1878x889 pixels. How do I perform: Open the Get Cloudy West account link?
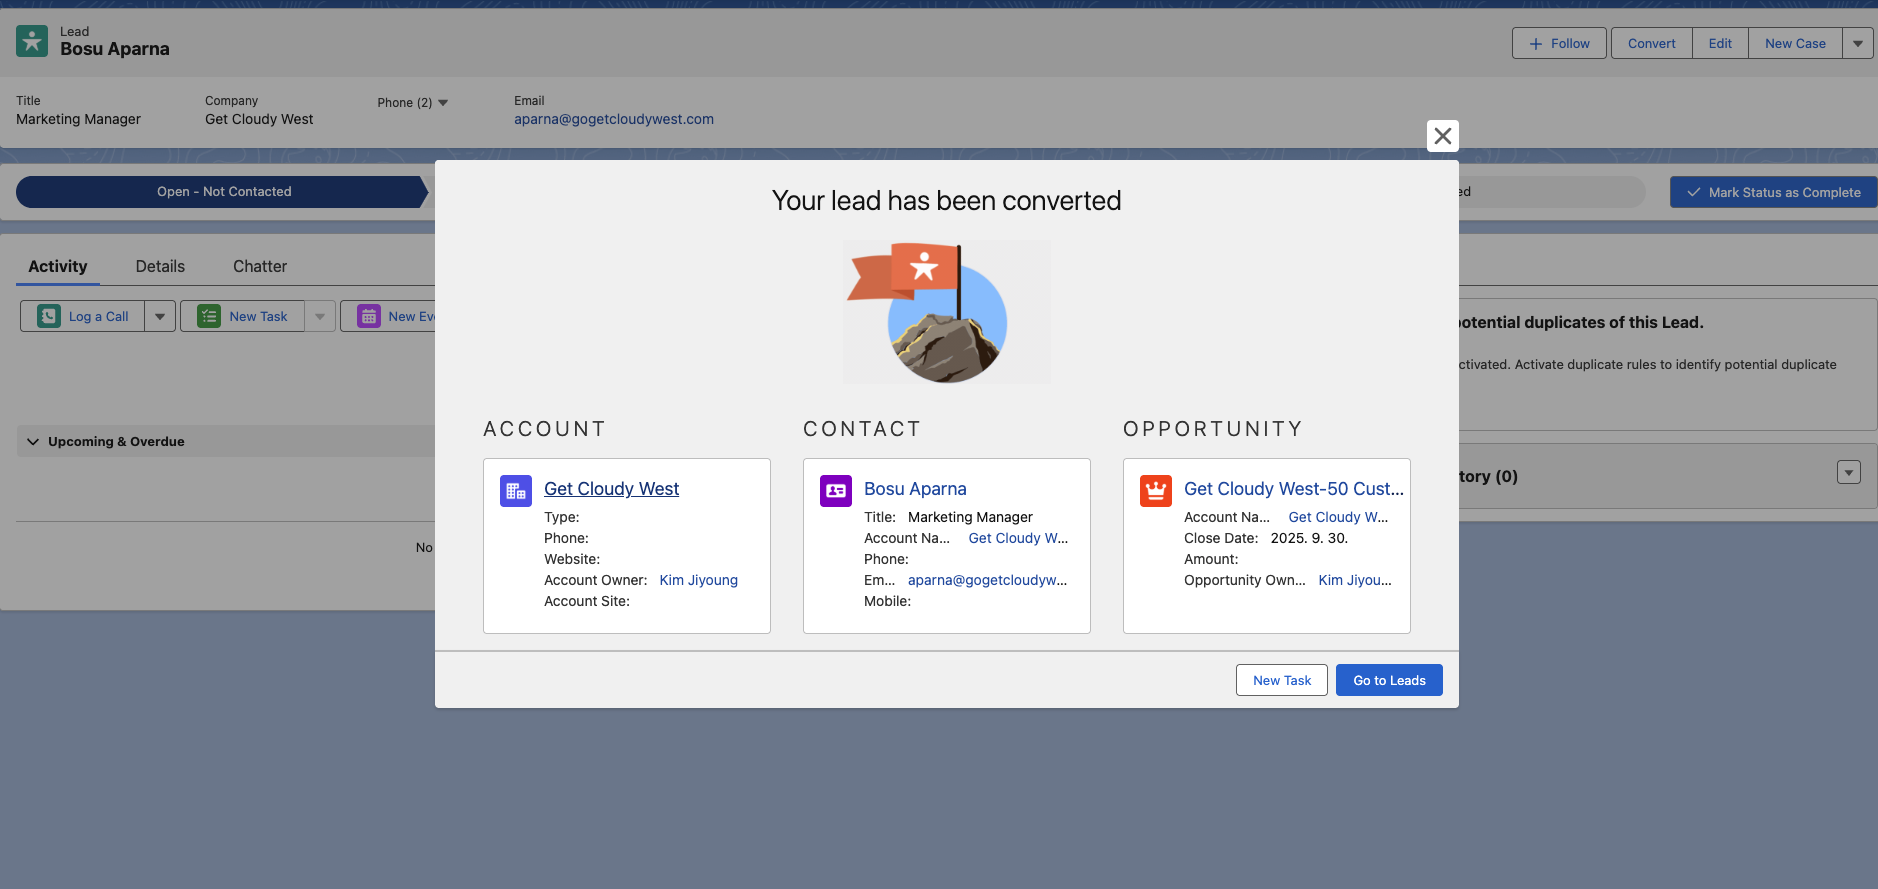tap(611, 489)
